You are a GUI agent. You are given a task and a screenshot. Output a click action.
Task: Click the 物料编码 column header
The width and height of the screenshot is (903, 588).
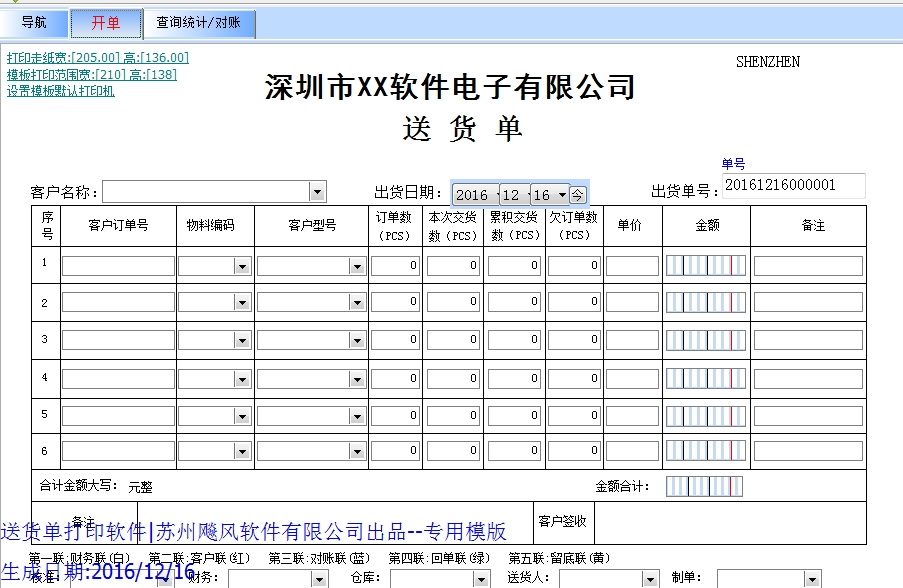click(x=210, y=225)
